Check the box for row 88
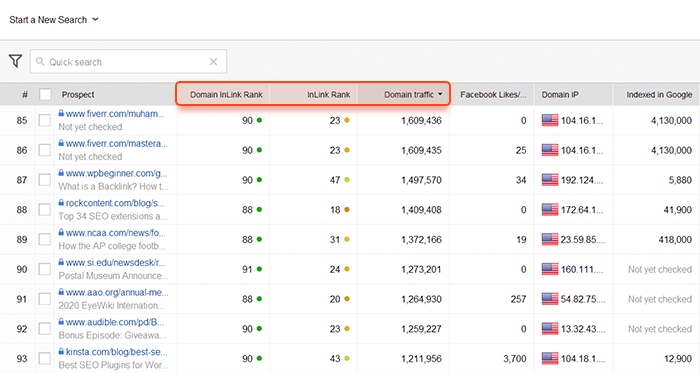Screen dimensions: 700x373 pos(45,210)
